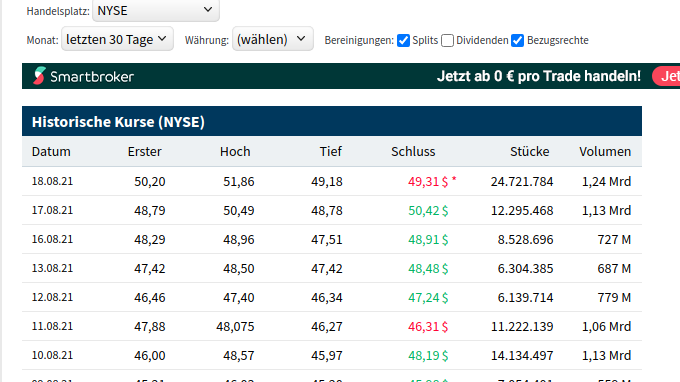Viewport: 680px width, 382px height.
Task: Enable the Dividenden checkbox
Action: click(447, 40)
